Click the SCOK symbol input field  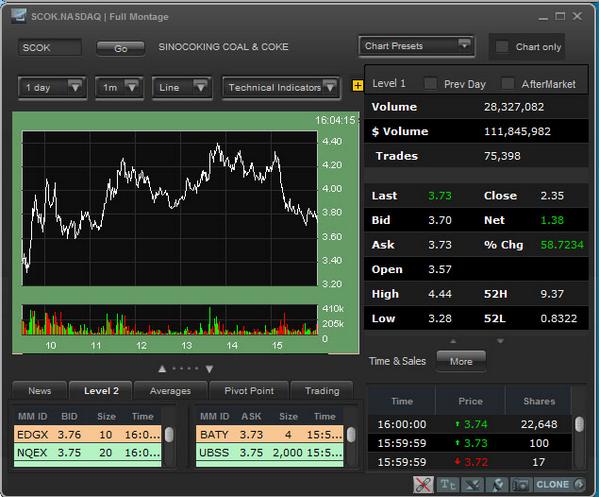pos(50,48)
